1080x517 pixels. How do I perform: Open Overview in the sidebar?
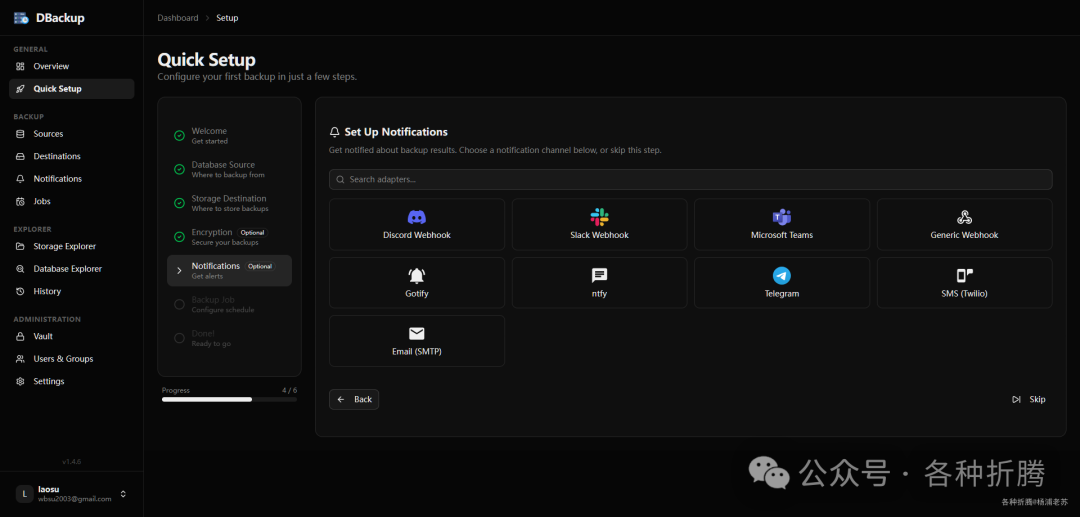72,66
